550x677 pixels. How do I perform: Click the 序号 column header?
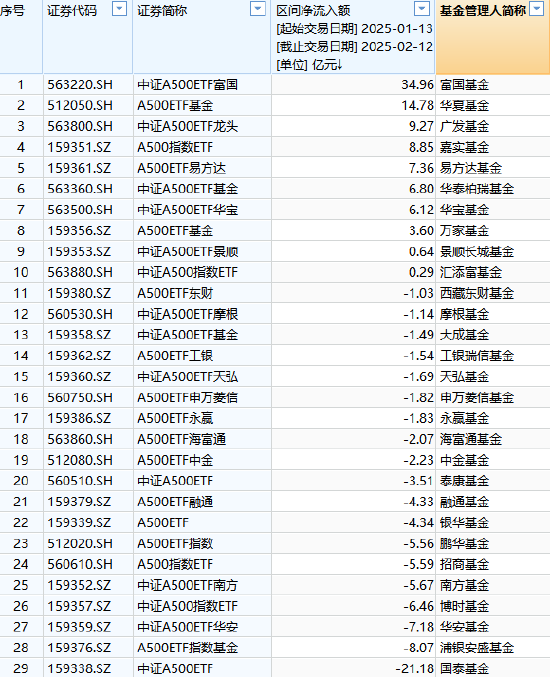click(21, 37)
